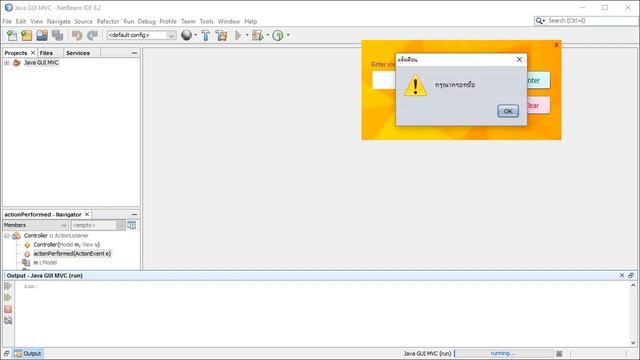Open the Profile menu
Image resolution: width=640 pixels, height=360 pixels.
(168, 21)
